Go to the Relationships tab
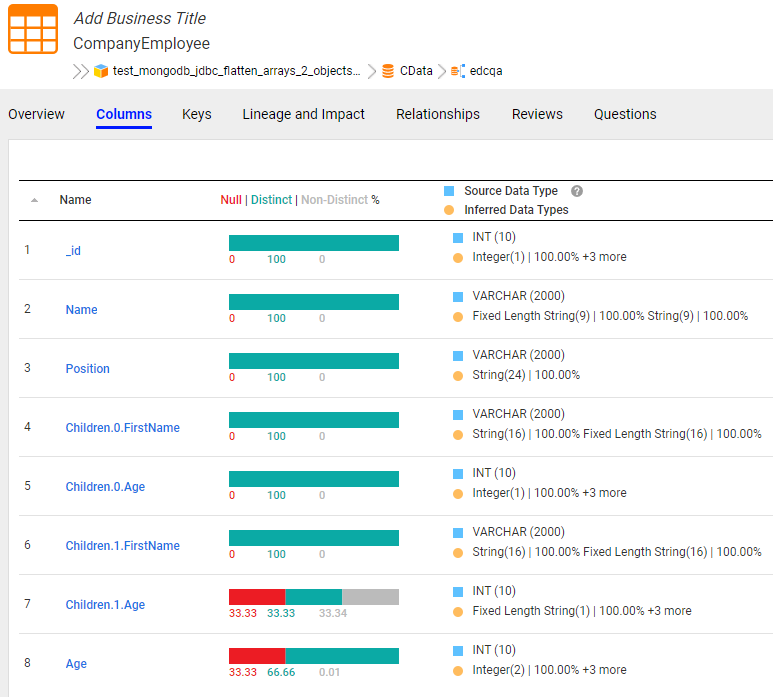The height and width of the screenshot is (697, 773). pos(438,114)
